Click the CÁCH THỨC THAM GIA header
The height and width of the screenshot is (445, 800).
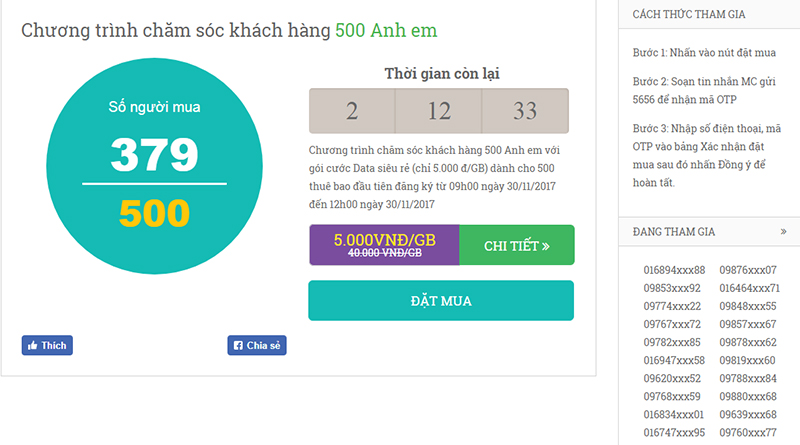[689, 14]
